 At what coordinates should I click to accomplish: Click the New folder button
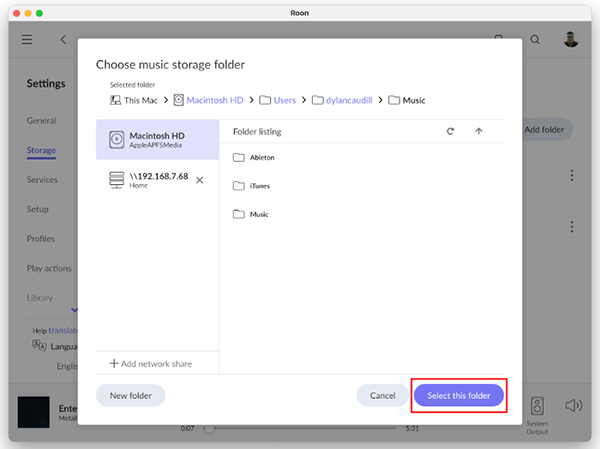[x=131, y=395]
